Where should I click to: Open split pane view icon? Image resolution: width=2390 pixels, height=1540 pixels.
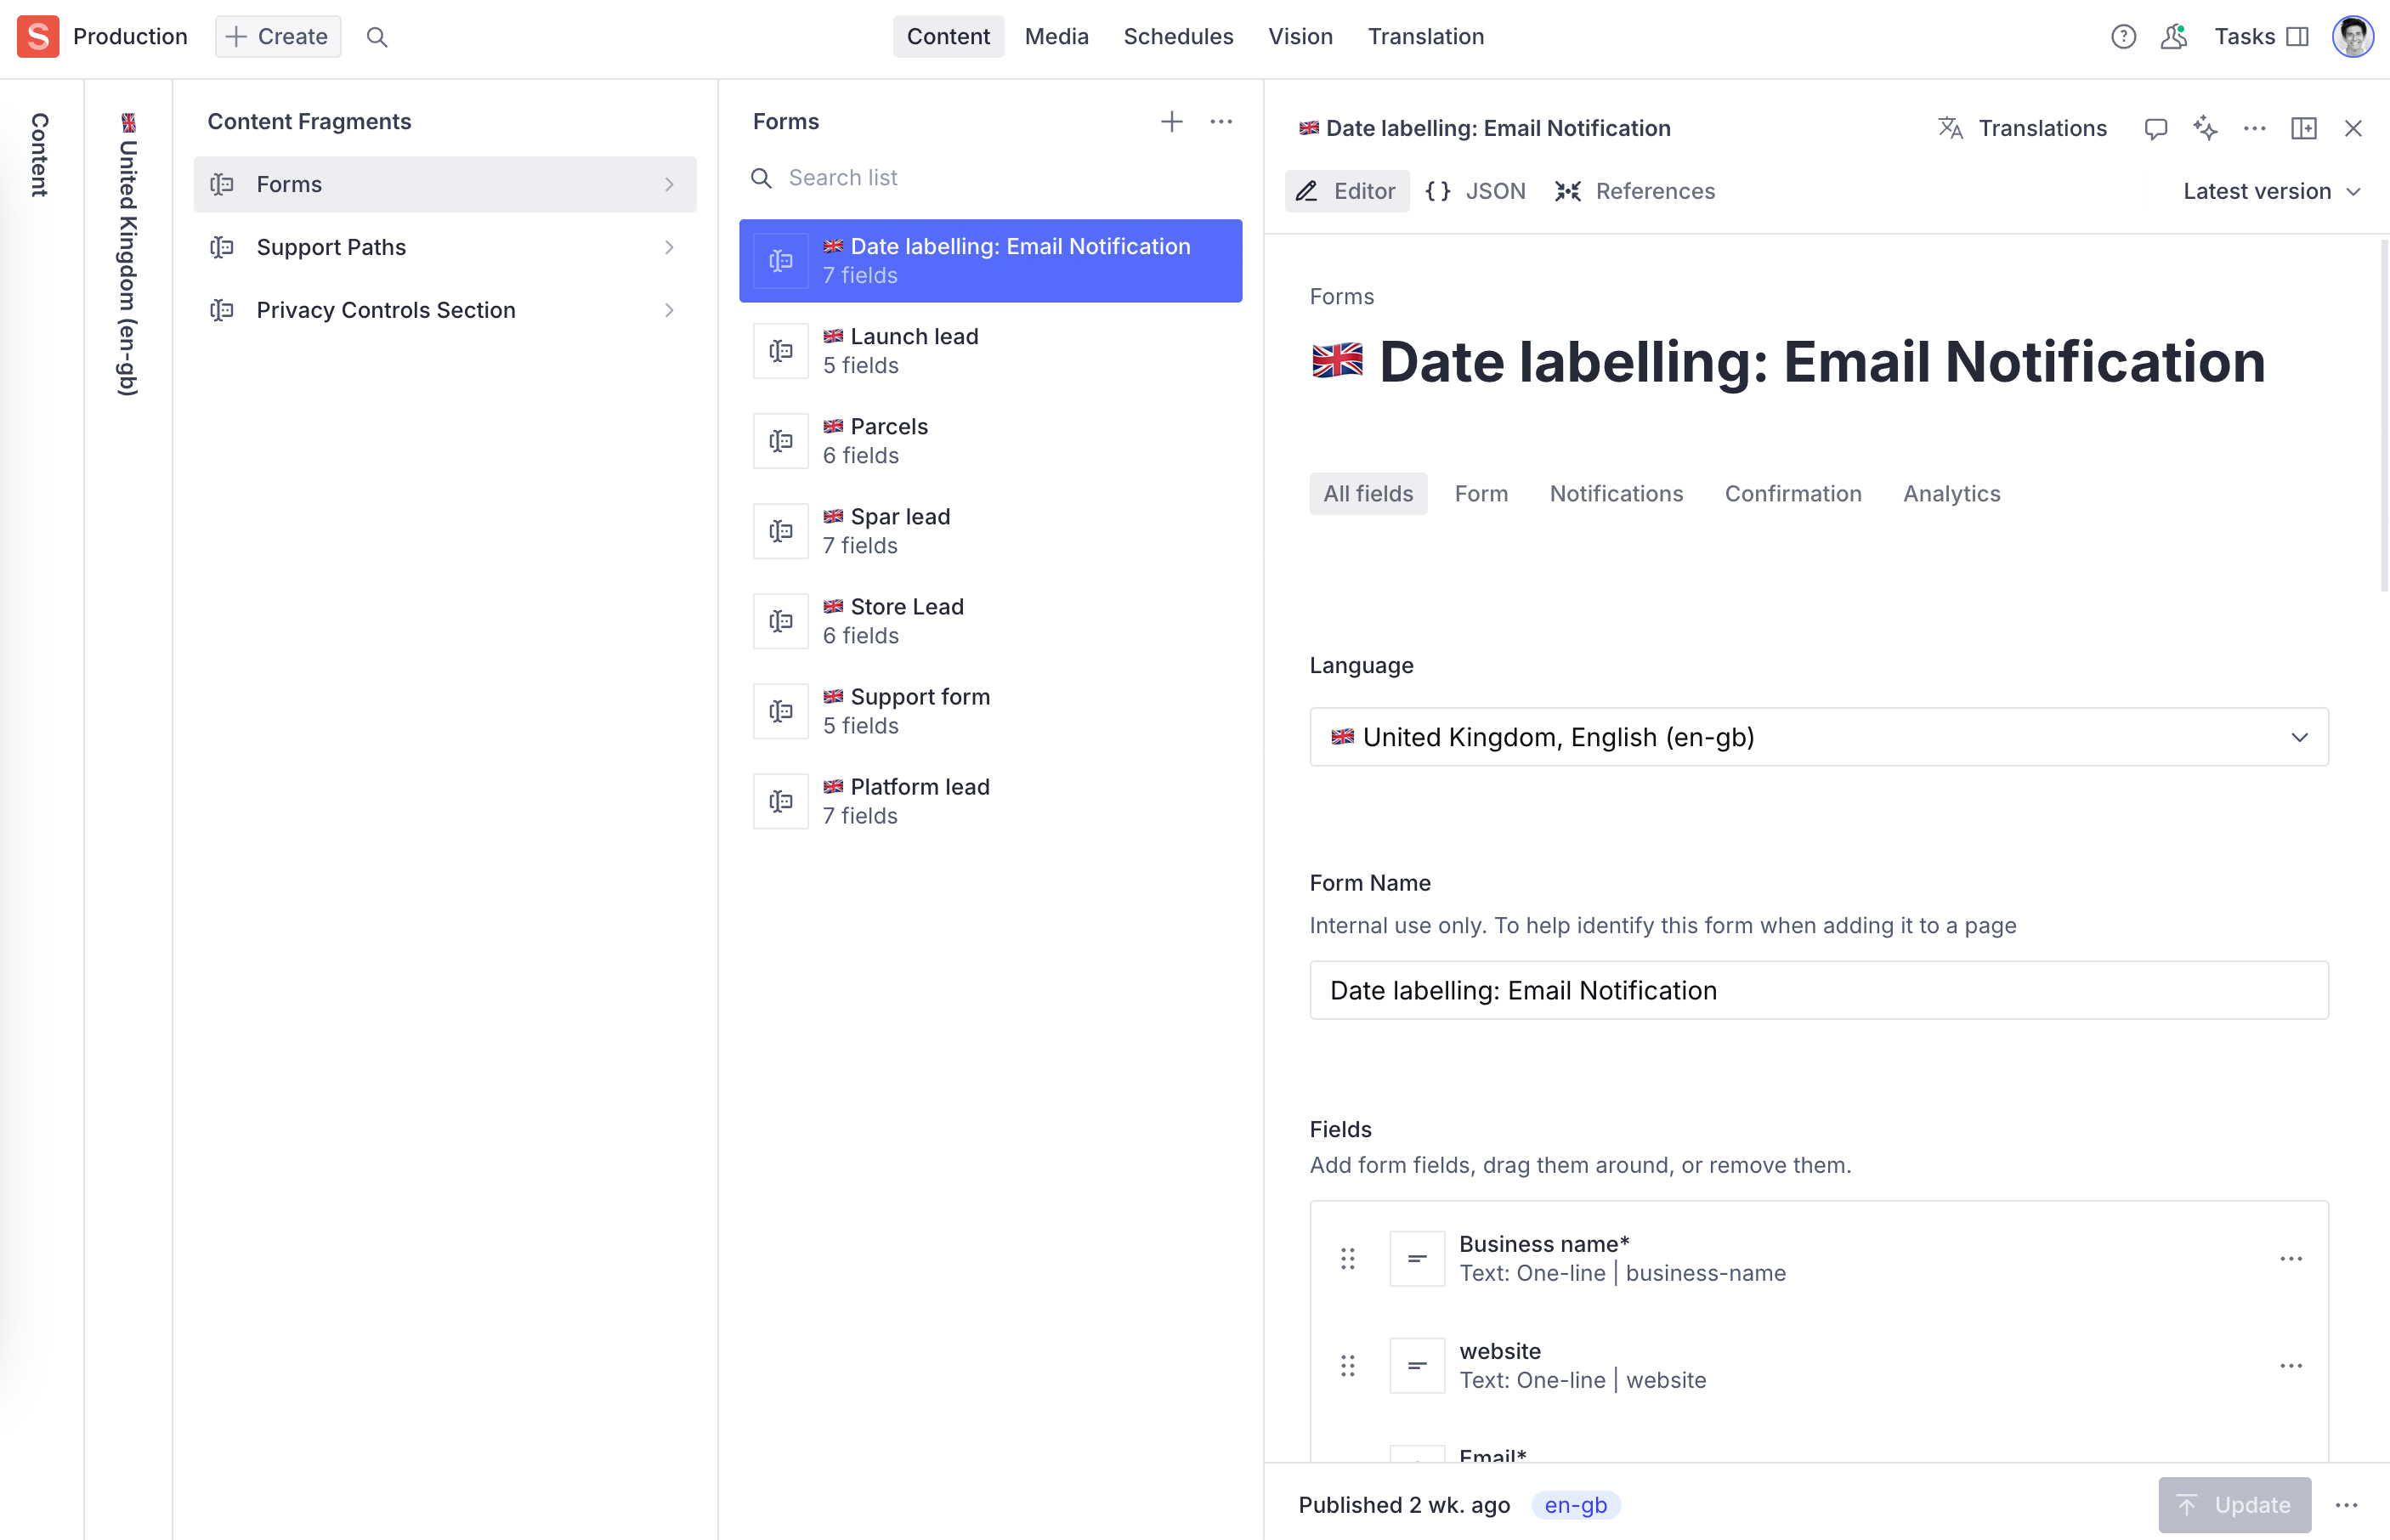2303,128
